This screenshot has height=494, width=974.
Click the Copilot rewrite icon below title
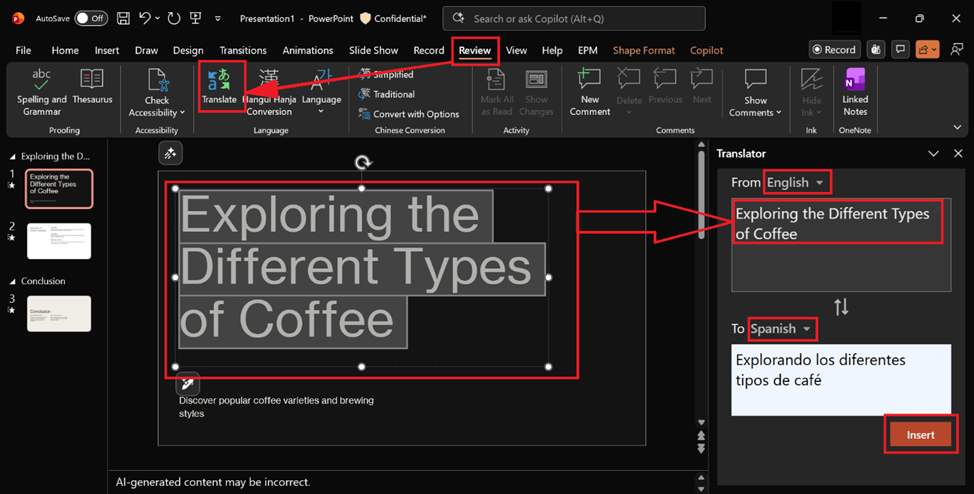click(188, 385)
